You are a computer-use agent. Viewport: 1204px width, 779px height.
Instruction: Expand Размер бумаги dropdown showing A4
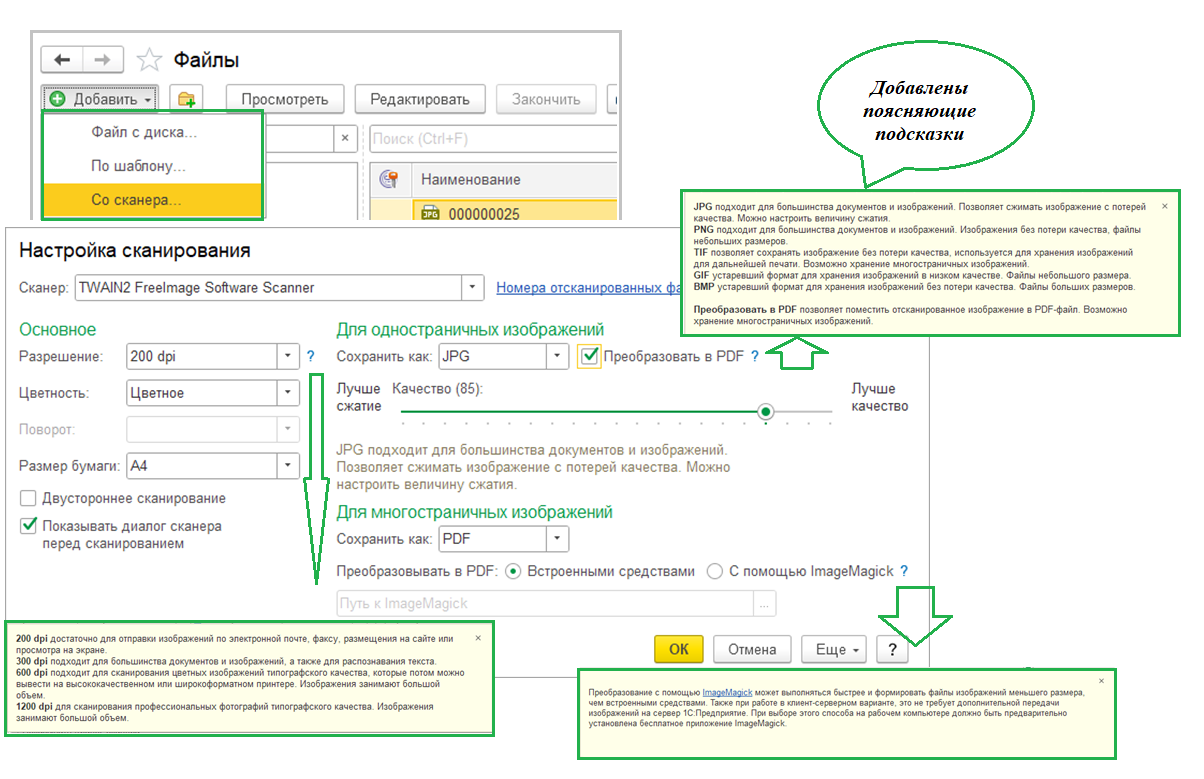pos(288,465)
